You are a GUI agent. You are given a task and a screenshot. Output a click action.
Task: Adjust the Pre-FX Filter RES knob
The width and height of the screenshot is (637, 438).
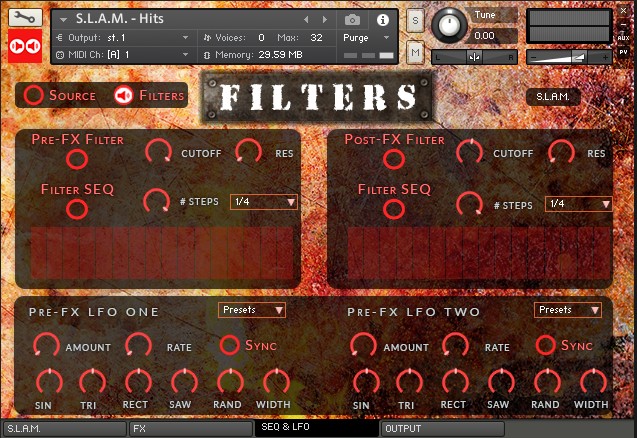point(248,151)
